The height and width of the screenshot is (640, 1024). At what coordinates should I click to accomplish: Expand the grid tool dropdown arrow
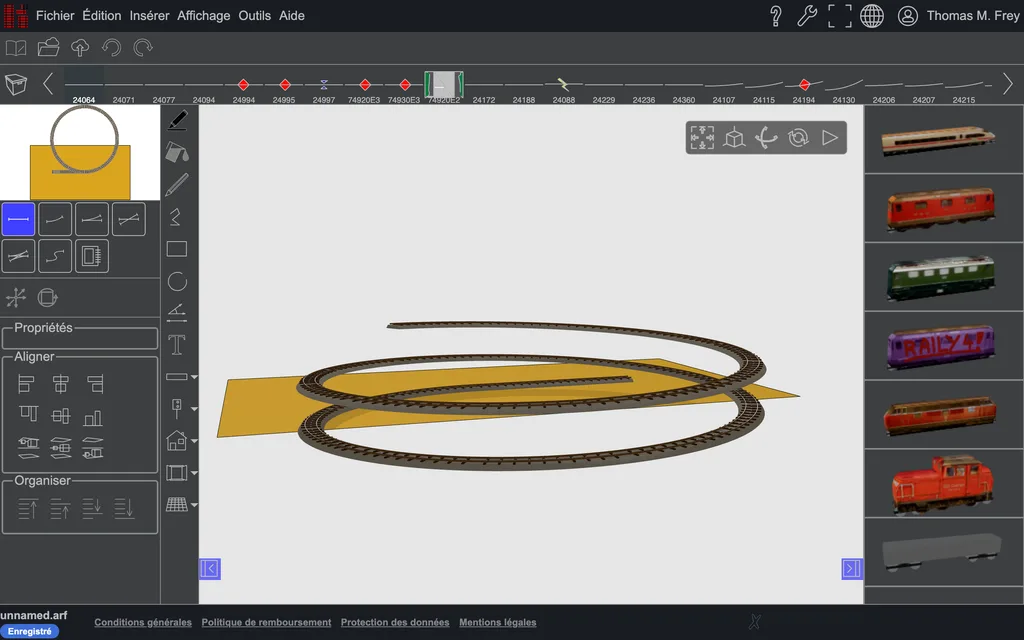pyautogui.click(x=194, y=505)
